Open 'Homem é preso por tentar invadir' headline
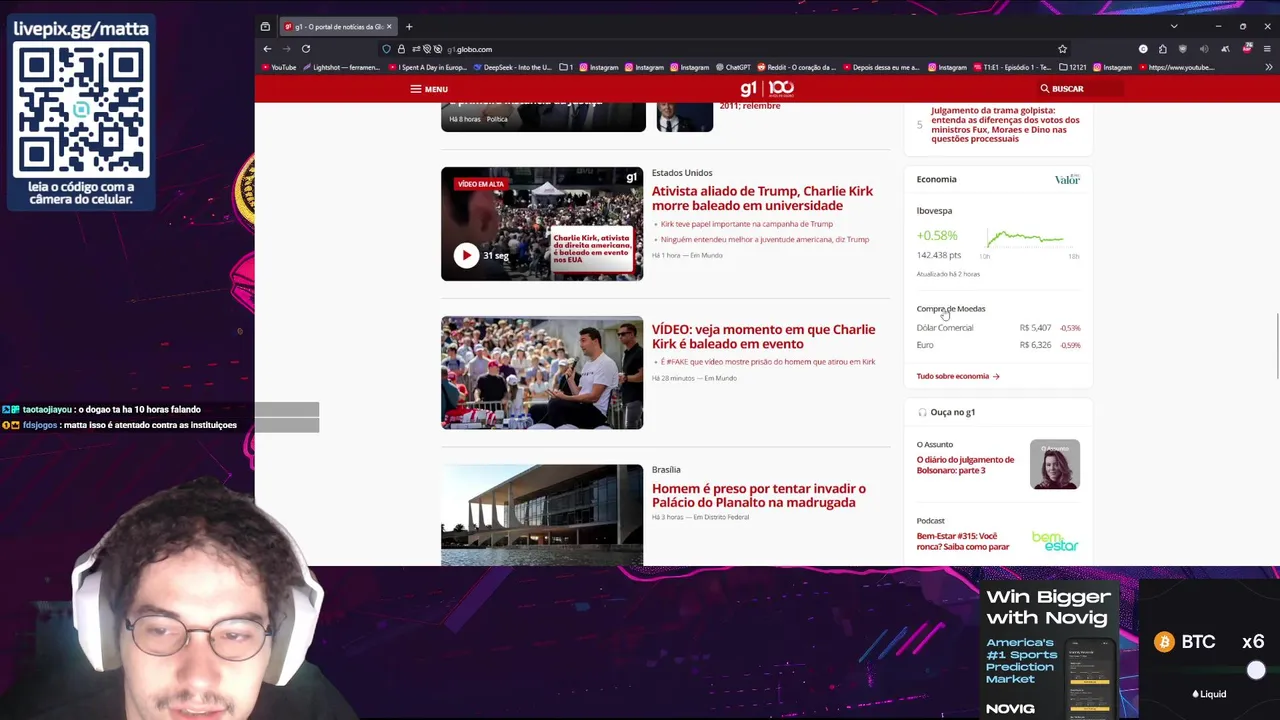 click(x=758, y=495)
